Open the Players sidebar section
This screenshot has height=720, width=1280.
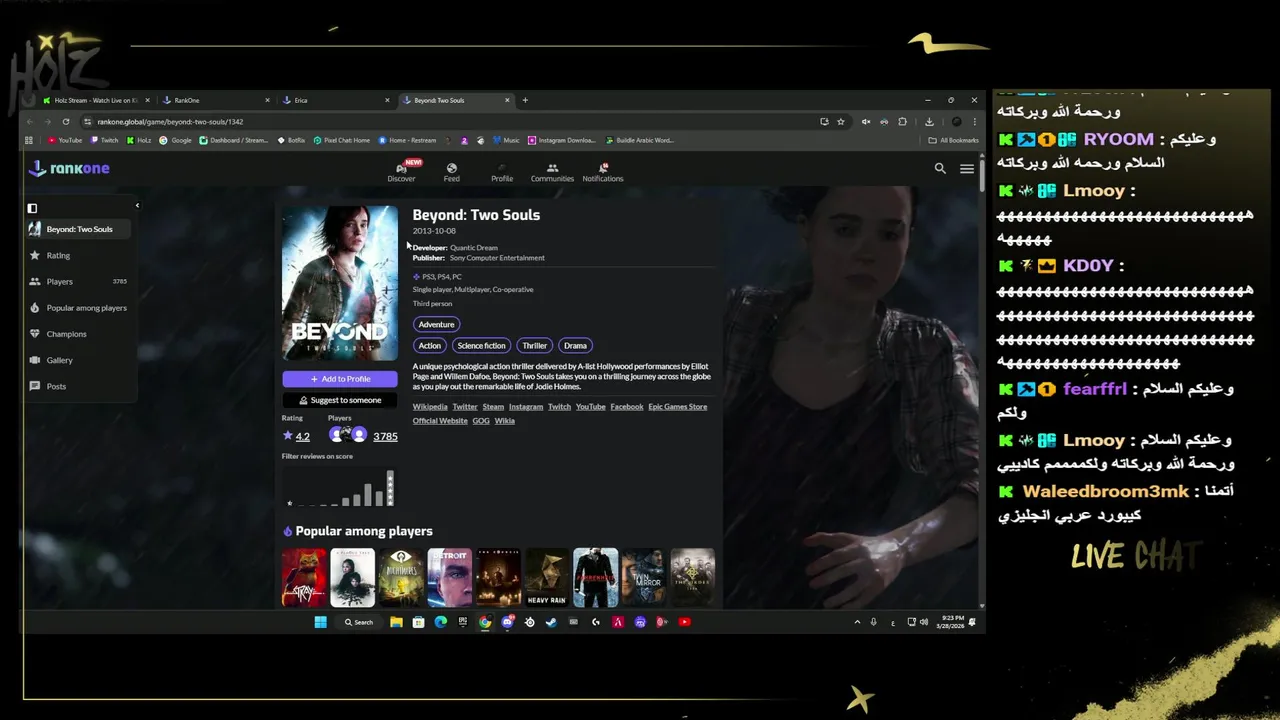tap(80, 281)
